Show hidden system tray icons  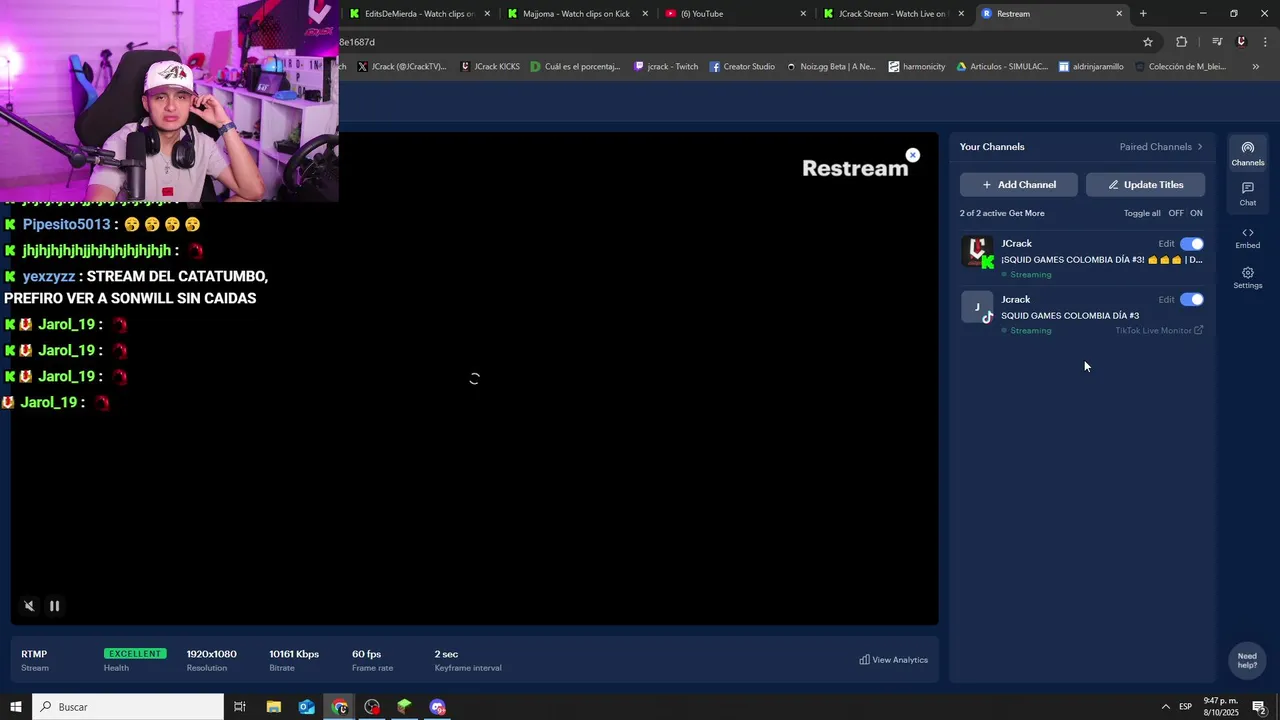[x=1164, y=707]
